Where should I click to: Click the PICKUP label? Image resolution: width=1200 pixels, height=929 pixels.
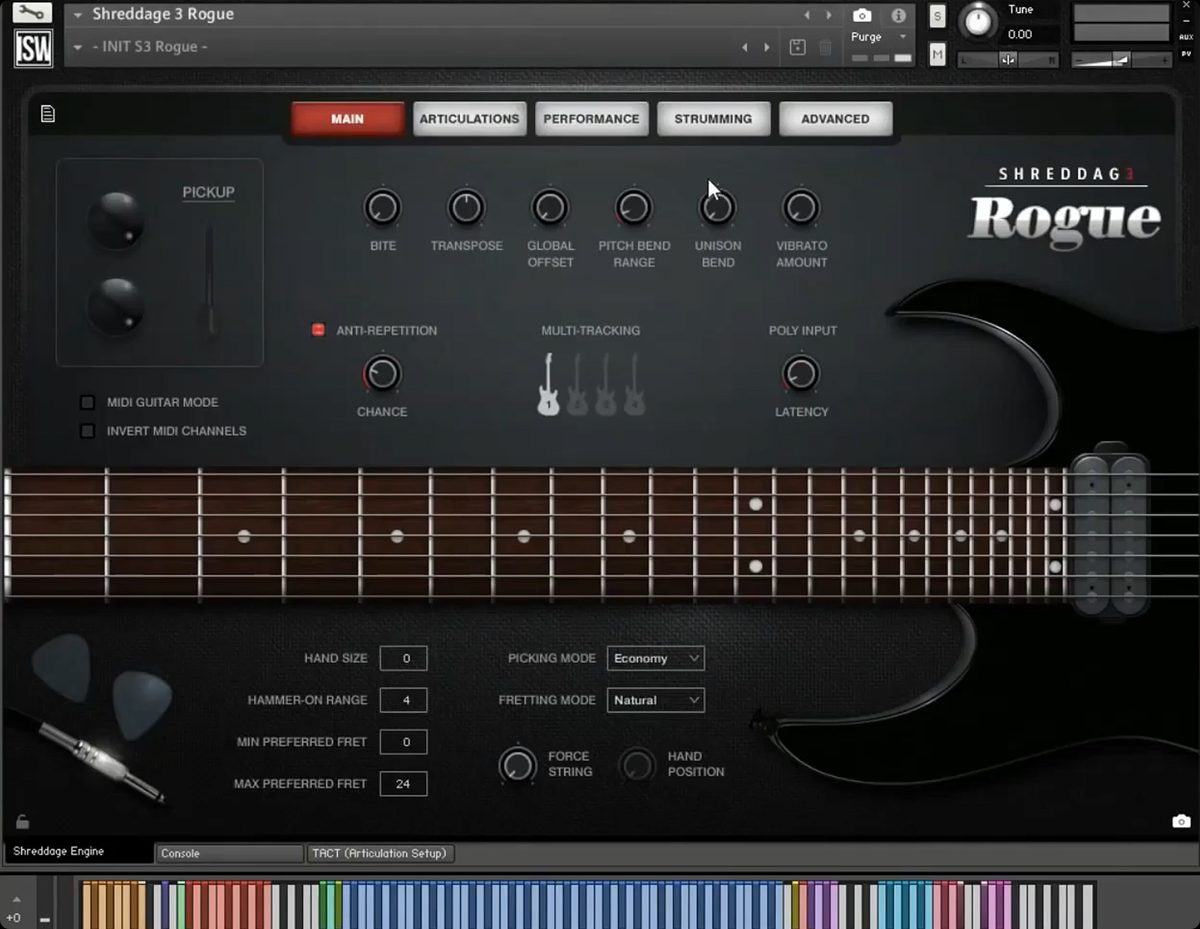[208, 192]
